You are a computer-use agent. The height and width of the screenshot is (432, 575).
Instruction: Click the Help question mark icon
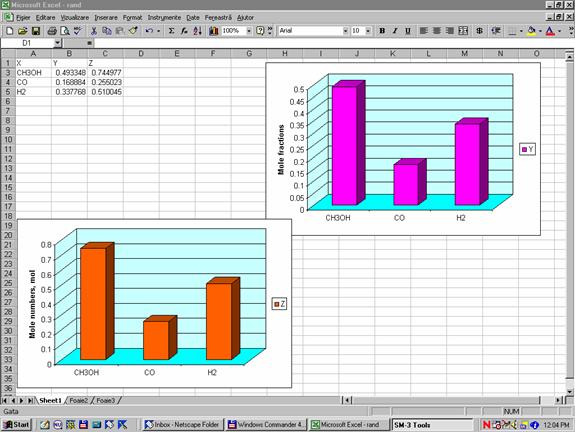pyautogui.click(x=260, y=31)
